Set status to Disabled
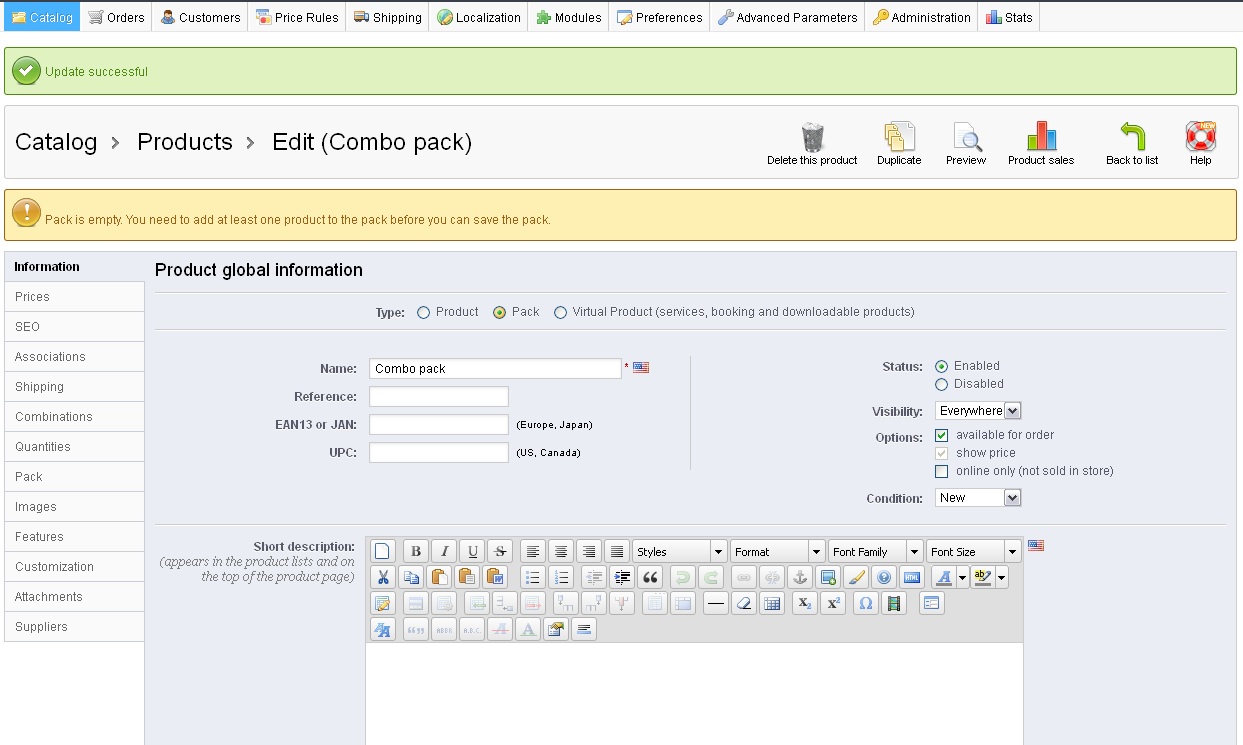This screenshot has width=1243, height=745. point(941,384)
